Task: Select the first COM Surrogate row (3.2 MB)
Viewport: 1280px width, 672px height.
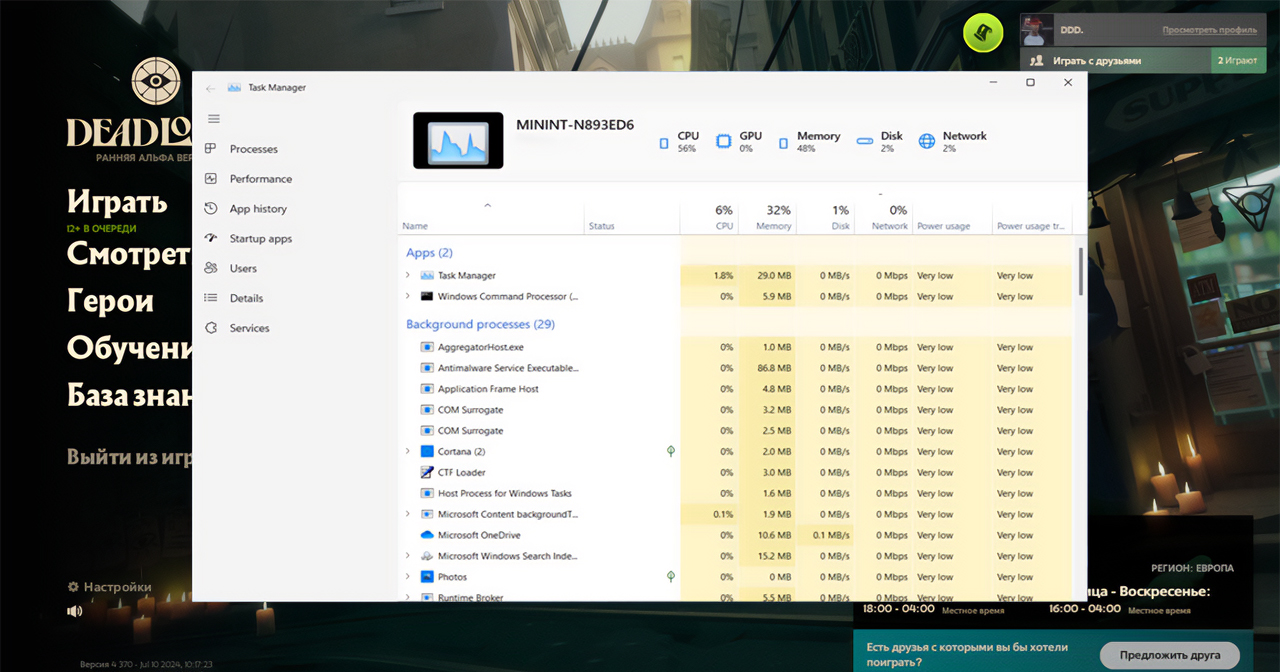Action: [735, 410]
